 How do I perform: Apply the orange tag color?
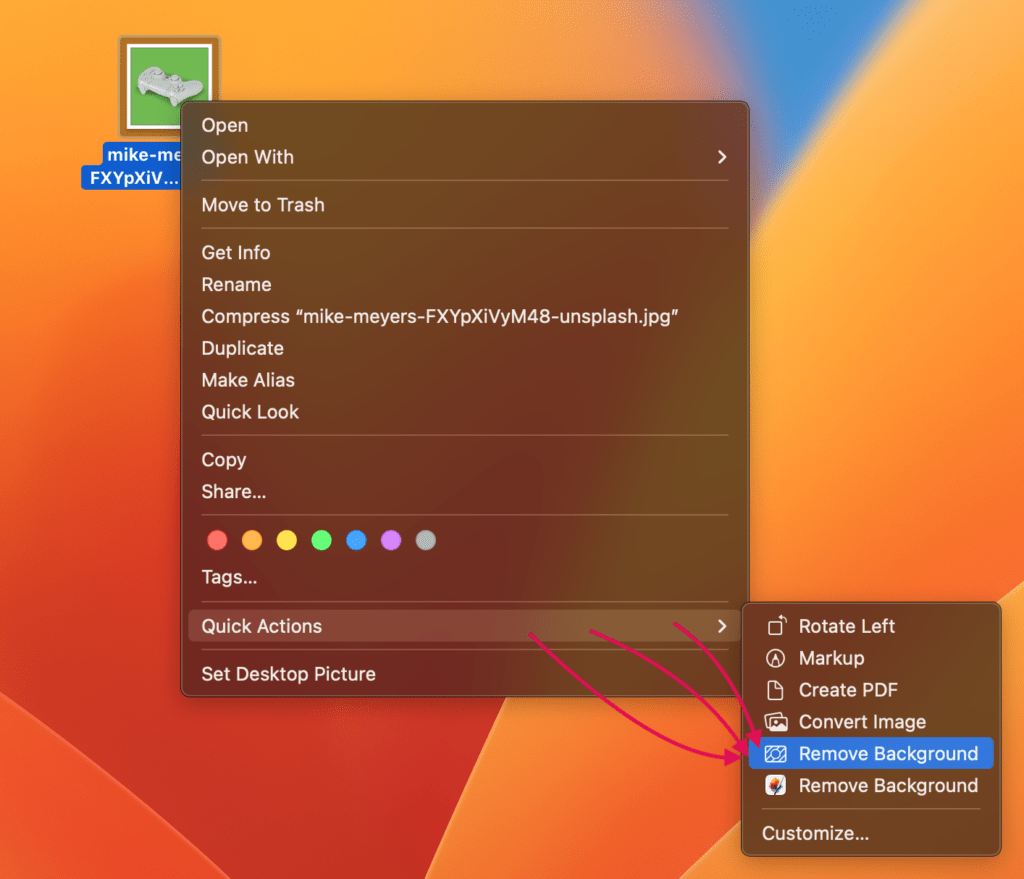[252, 541]
